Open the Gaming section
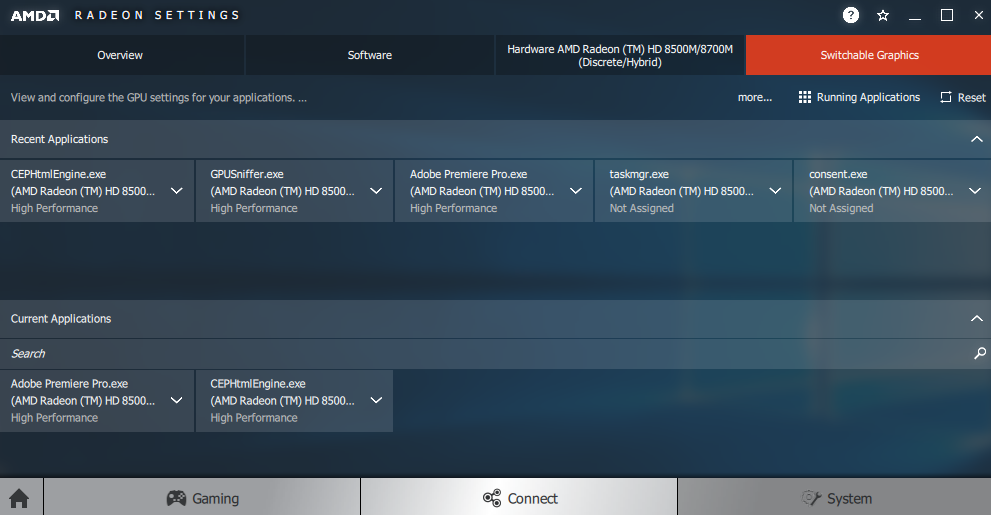991x515 pixels. (x=202, y=498)
